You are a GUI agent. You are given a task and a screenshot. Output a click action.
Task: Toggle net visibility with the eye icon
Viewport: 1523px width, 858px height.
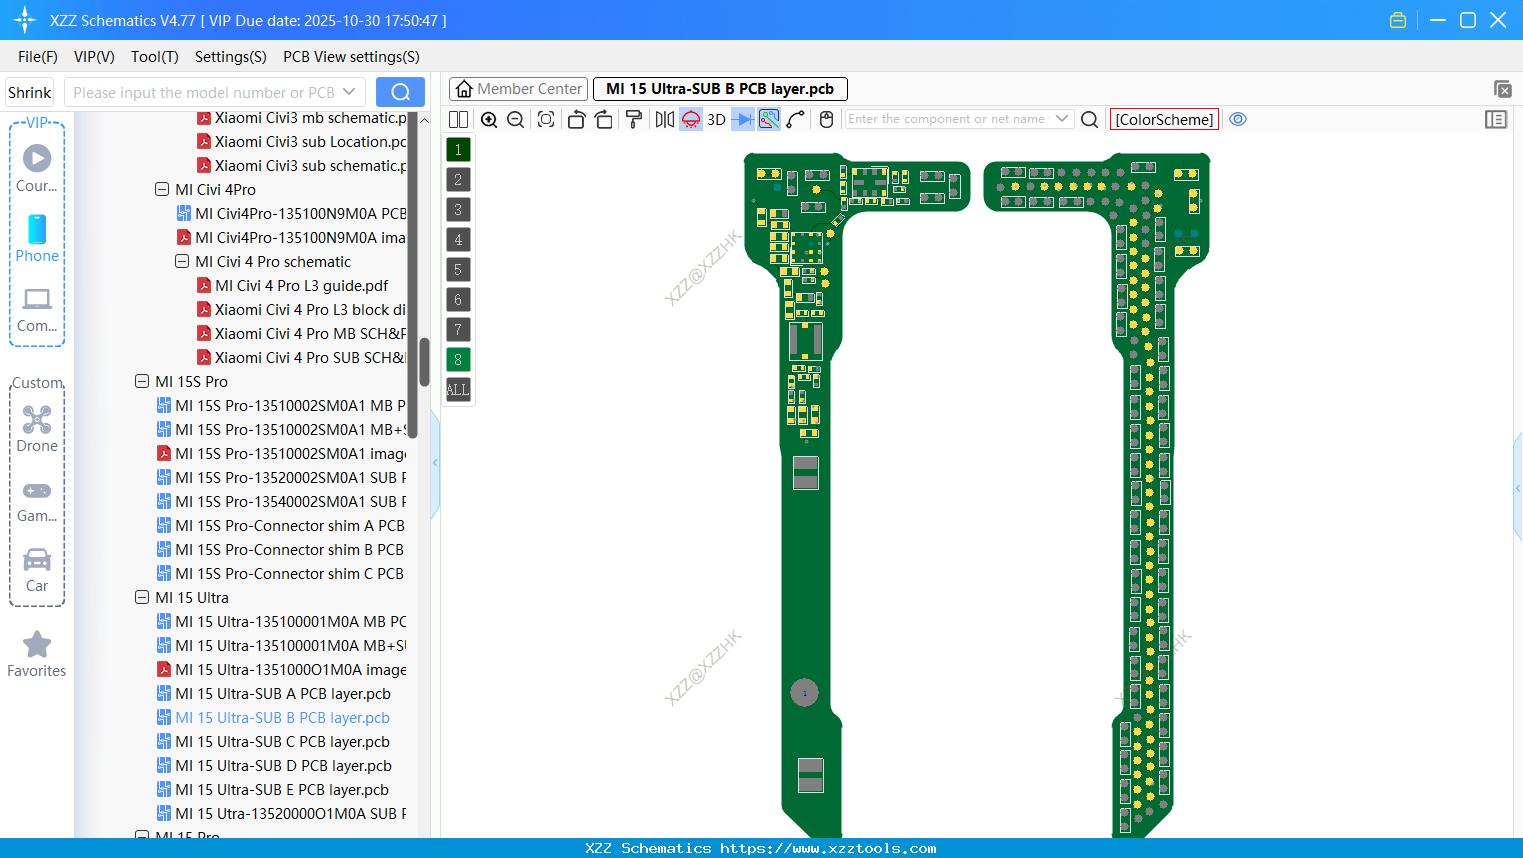click(1238, 119)
